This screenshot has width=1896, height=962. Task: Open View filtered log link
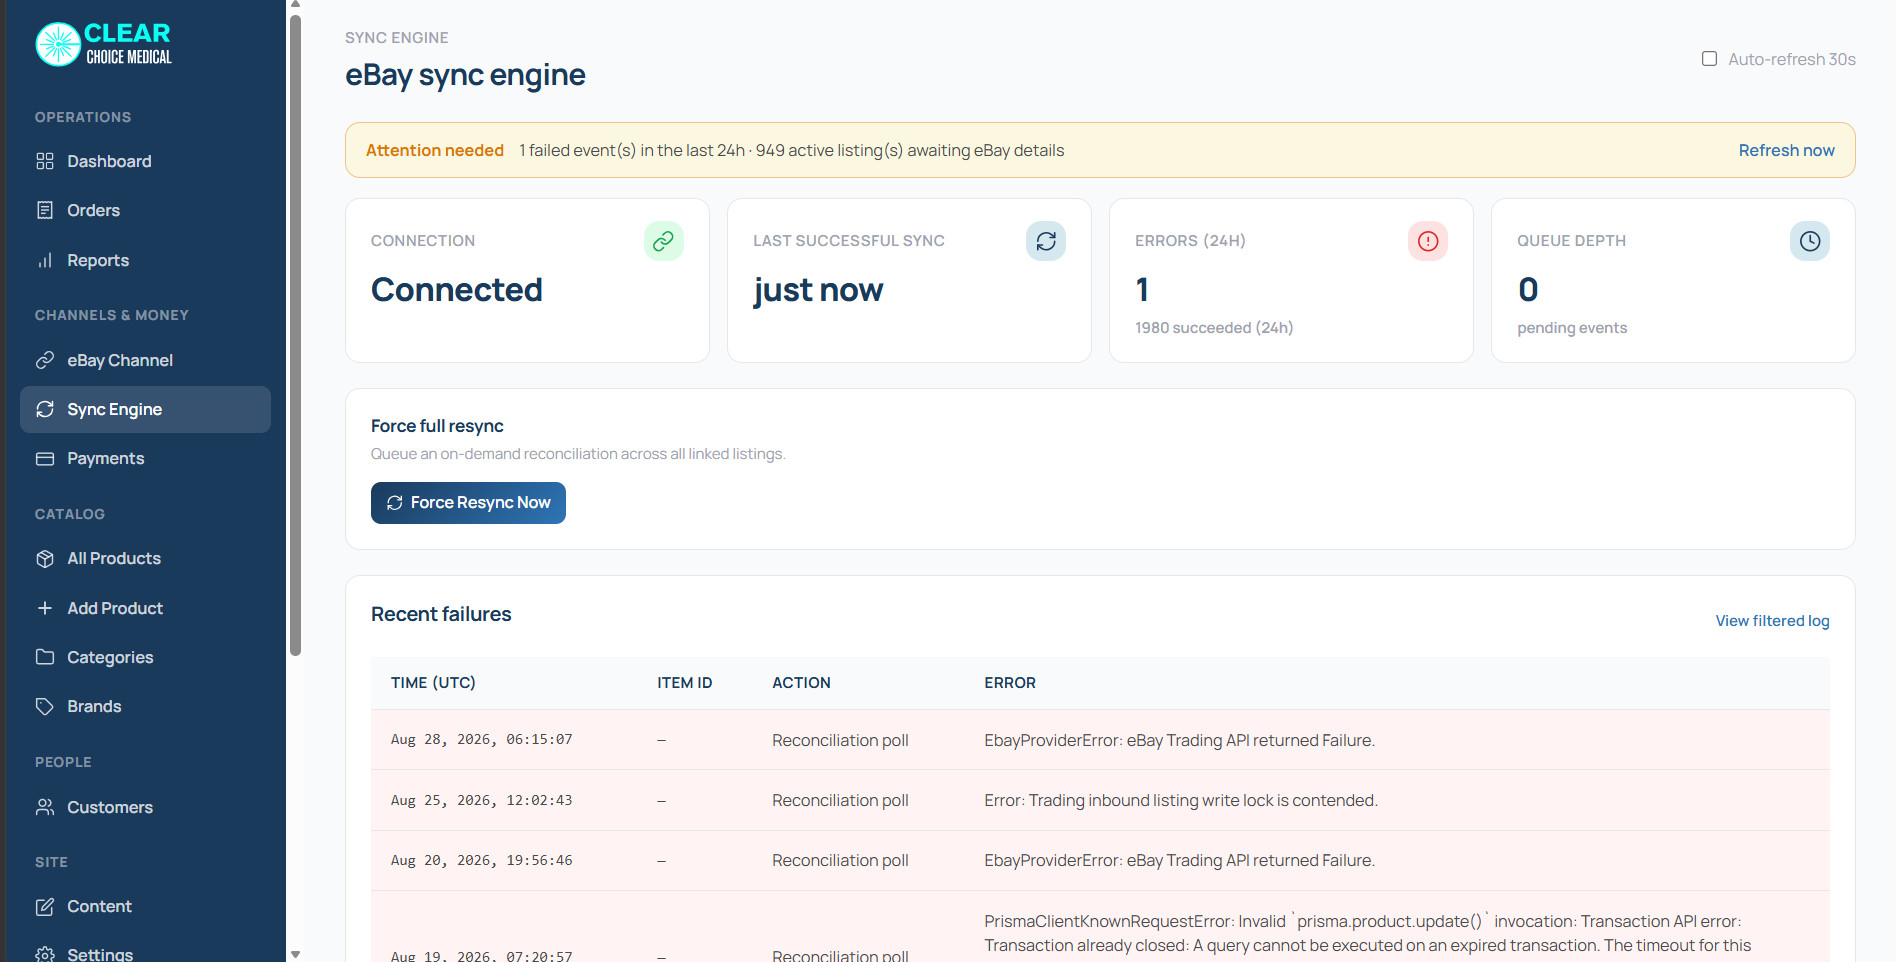[x=1772, y=621]
